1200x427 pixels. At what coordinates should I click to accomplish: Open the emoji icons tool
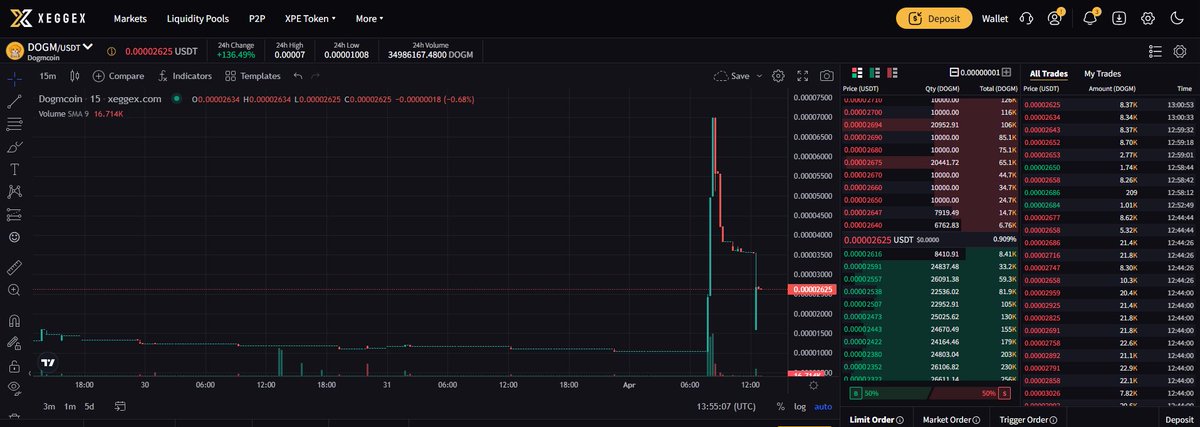[14, 237]
